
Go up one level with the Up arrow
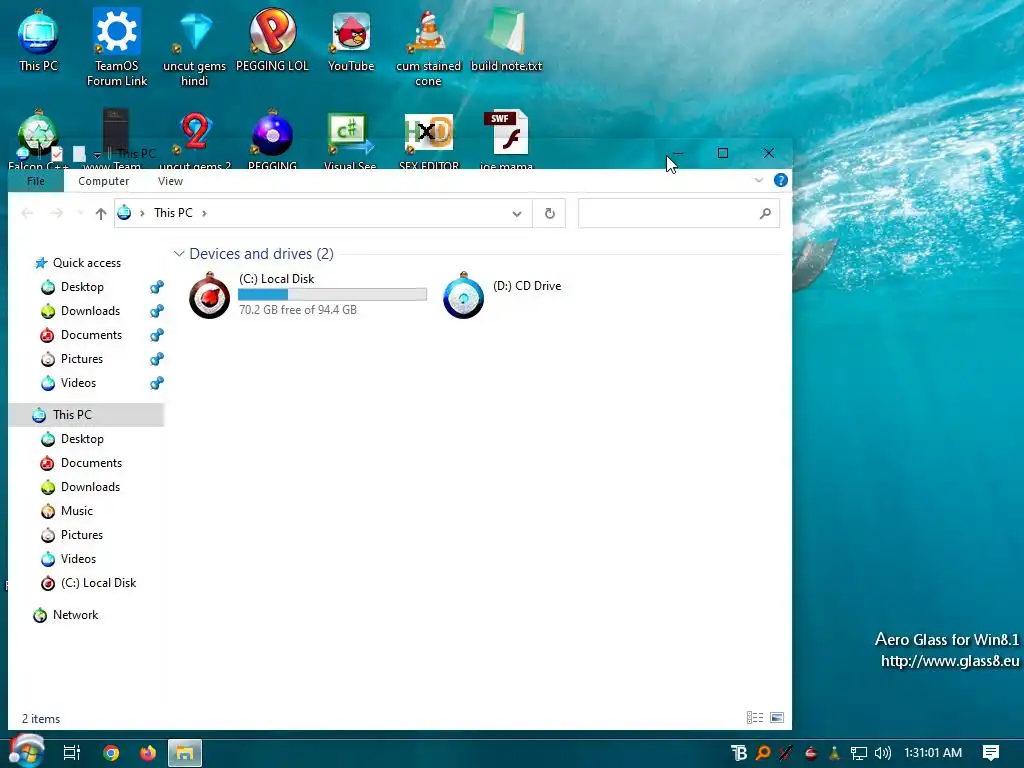pos(101,213)
